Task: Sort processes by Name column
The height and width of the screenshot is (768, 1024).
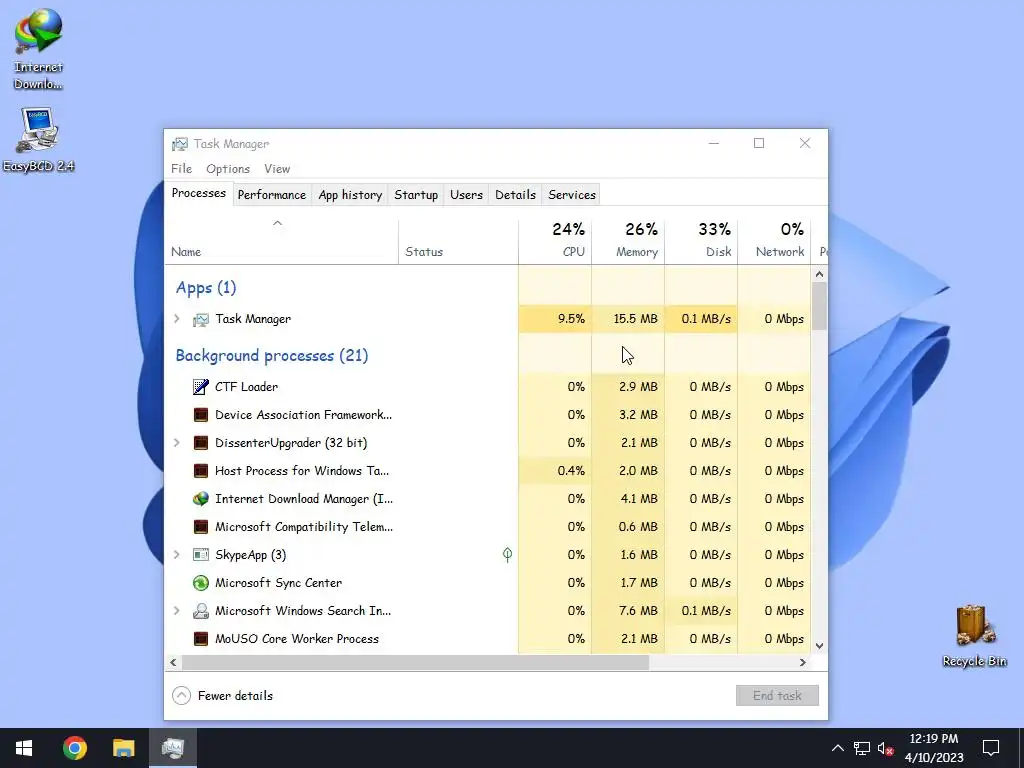Action: click(281, 242)
